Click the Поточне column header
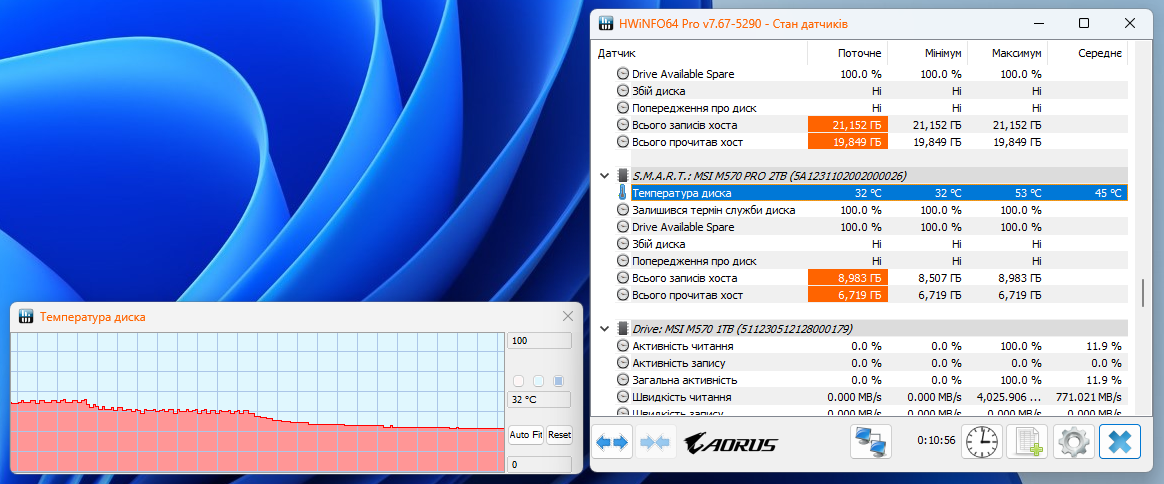The width and height of the screenshot is (1164, 484). (x=860, y=53)
